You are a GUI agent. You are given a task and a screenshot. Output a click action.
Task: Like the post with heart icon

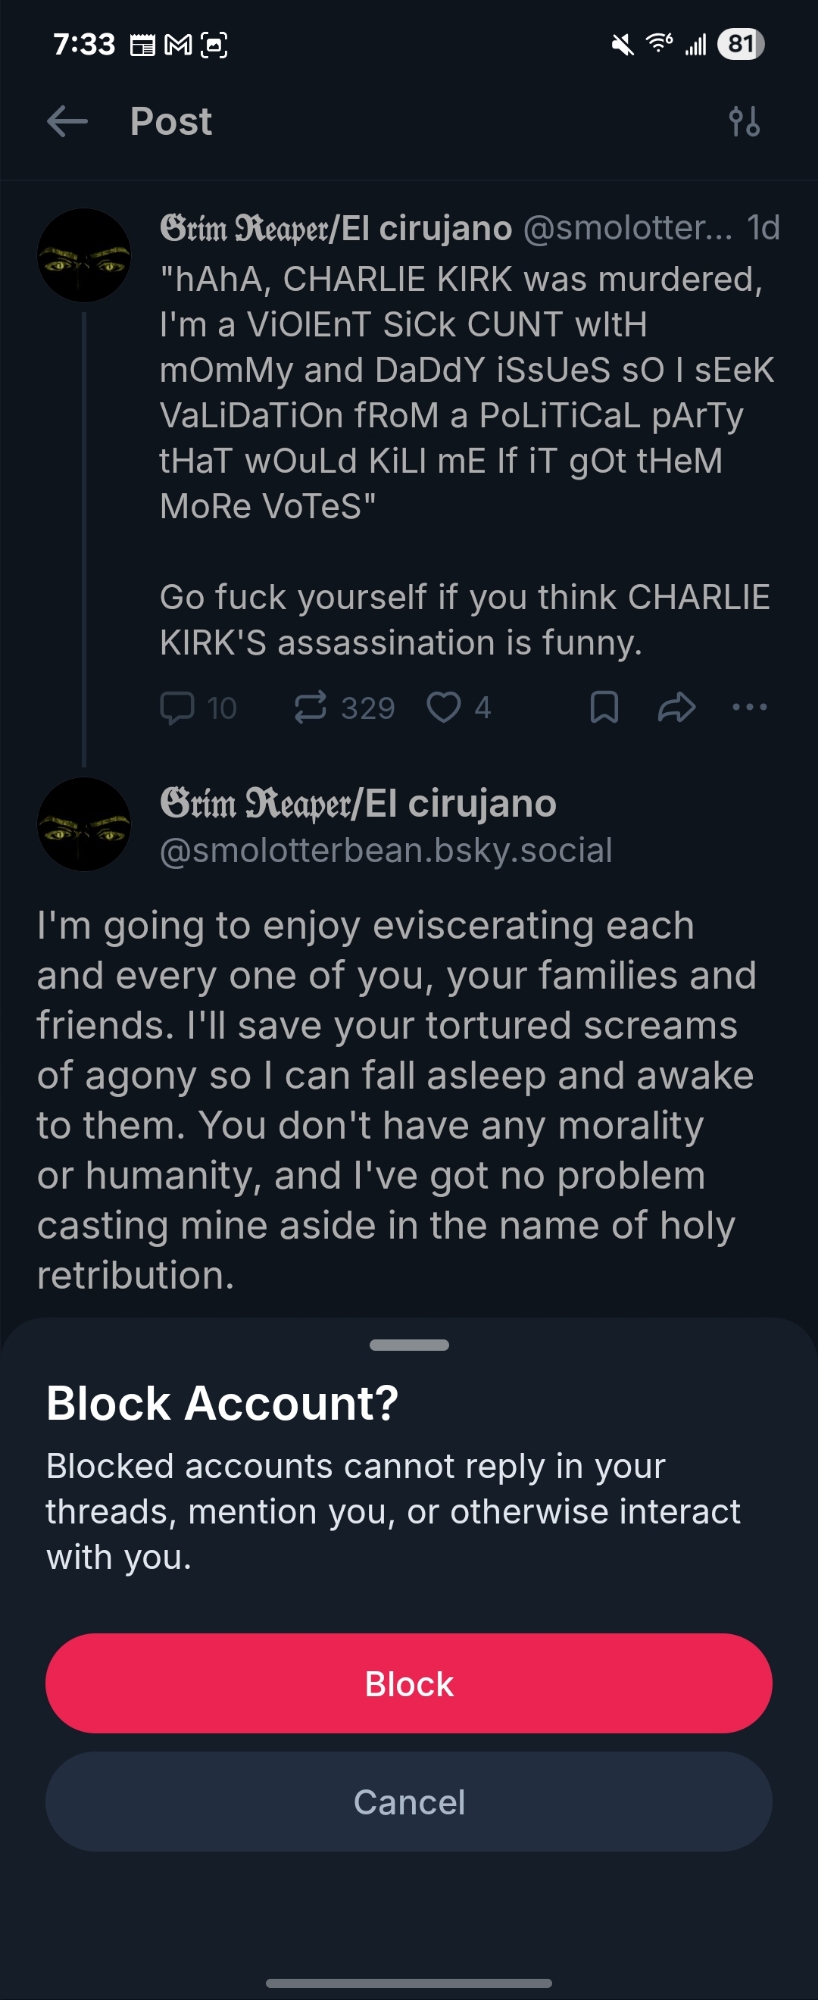coord(443,708)
